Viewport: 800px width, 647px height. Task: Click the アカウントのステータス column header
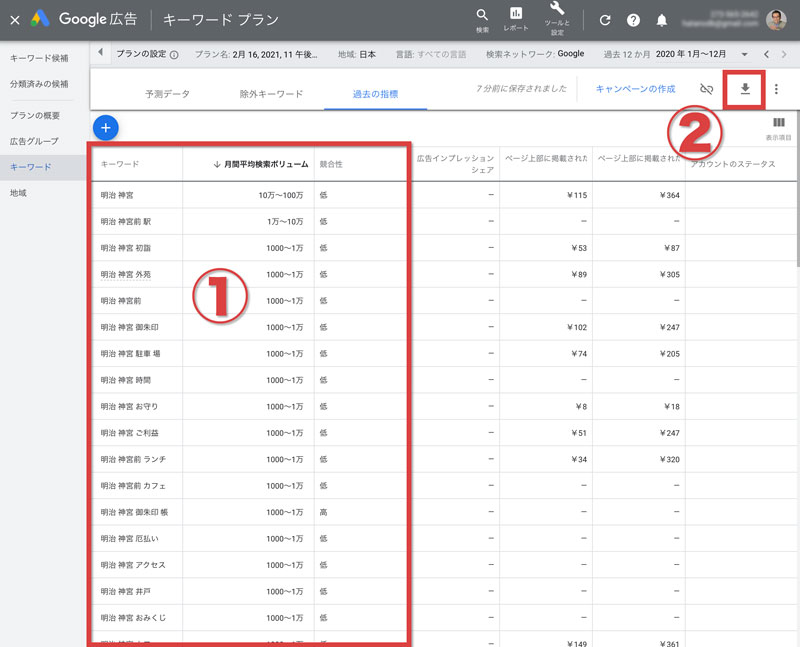click(x=733, y=164)
